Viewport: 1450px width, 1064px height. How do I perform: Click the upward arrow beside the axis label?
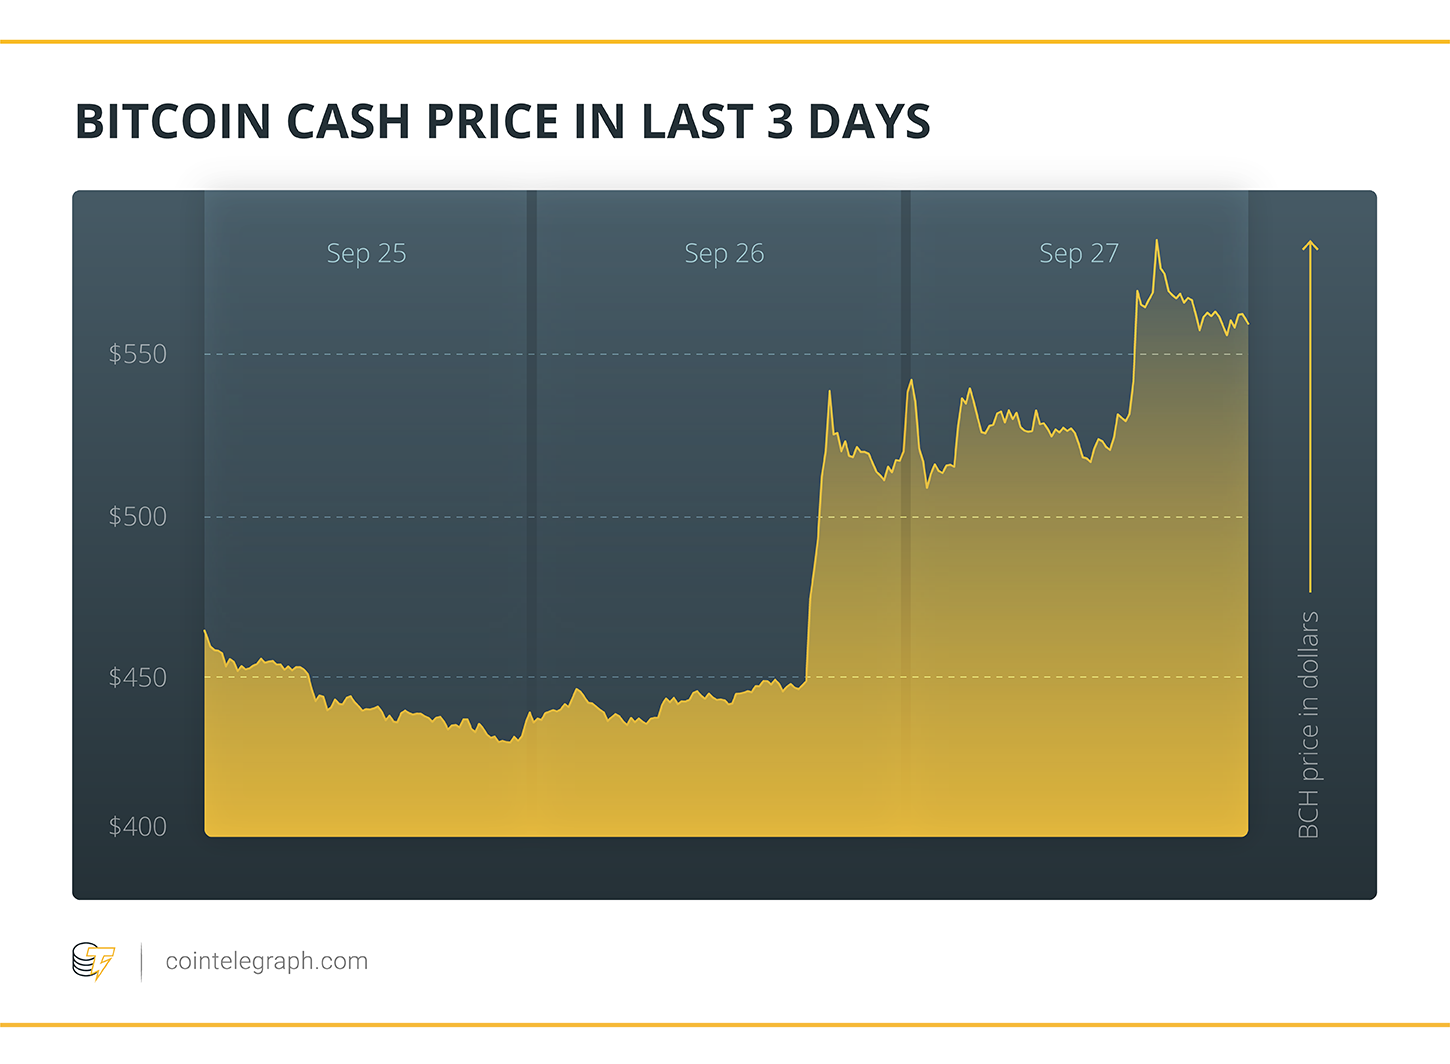coord(1310,416)
